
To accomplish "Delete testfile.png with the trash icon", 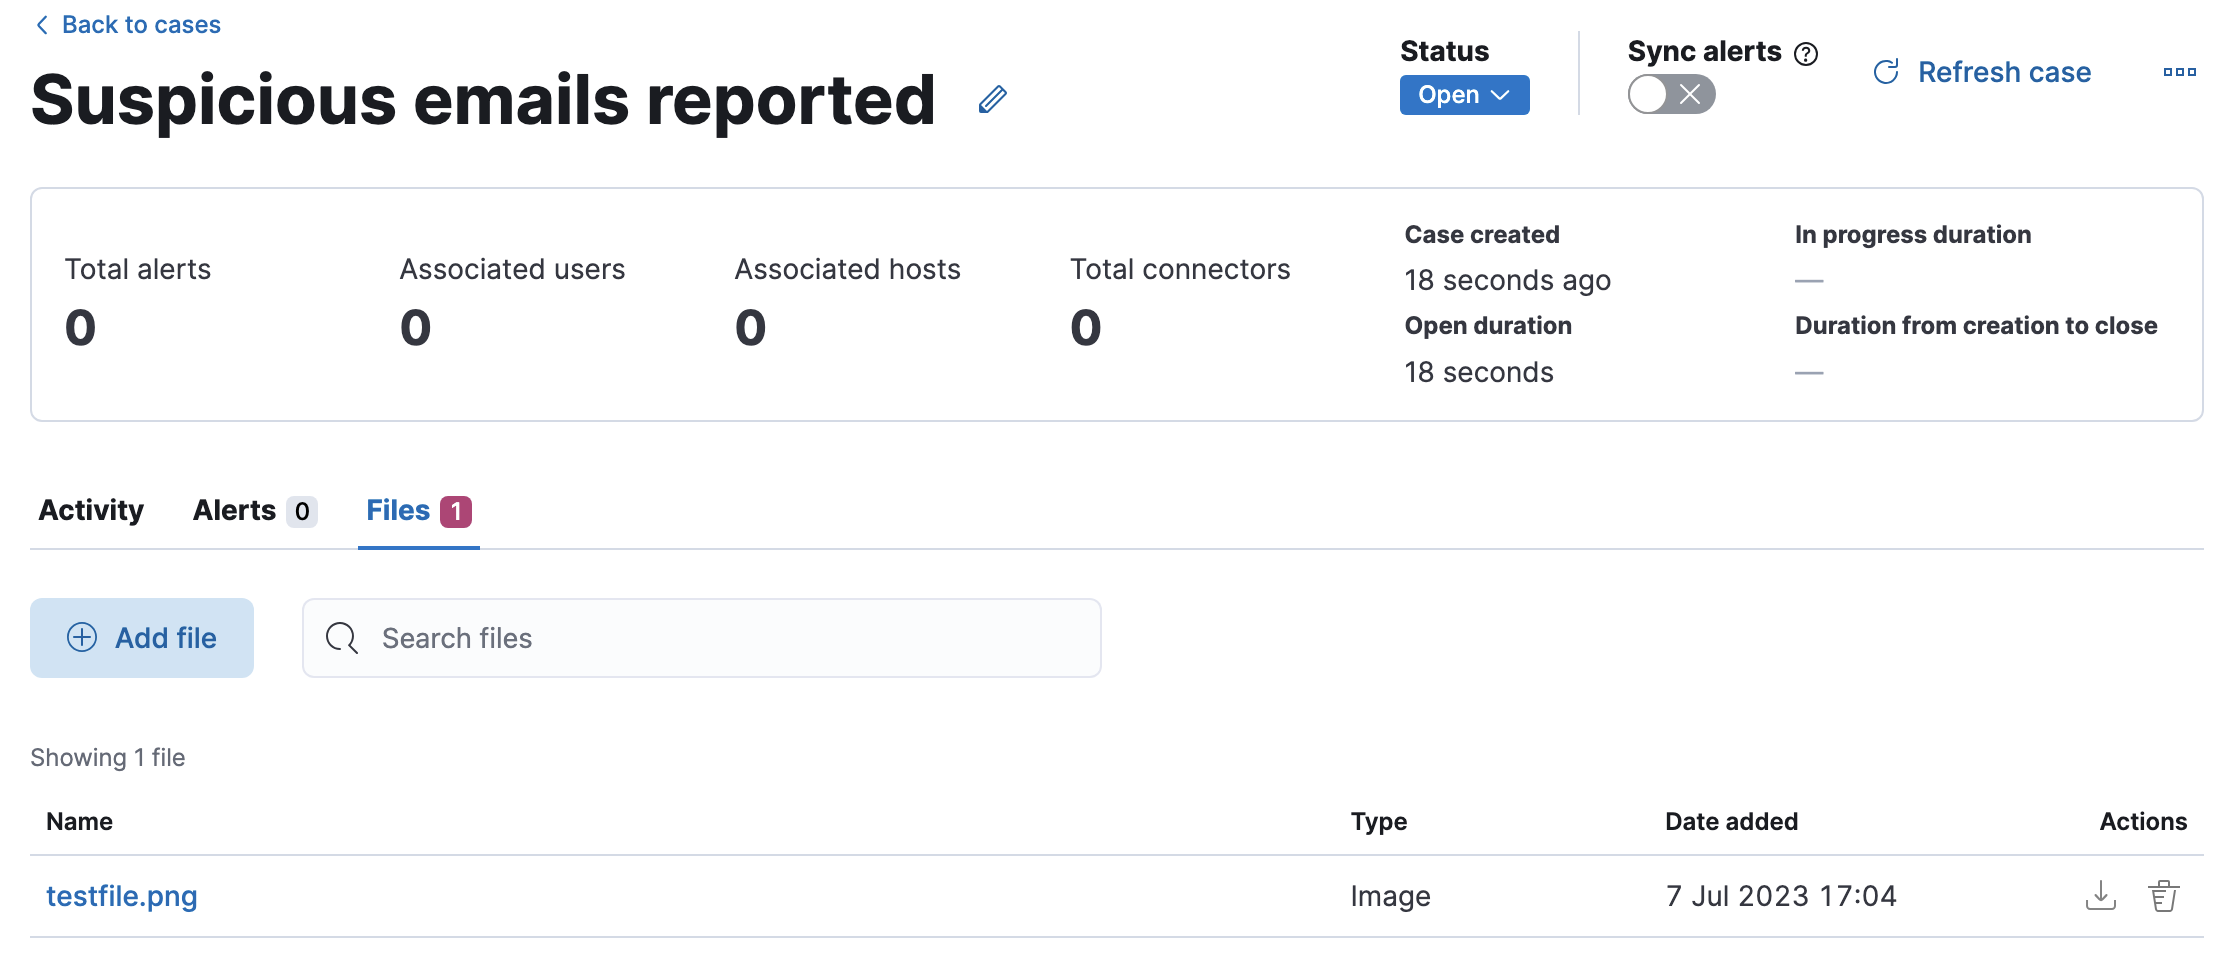I will (2163, 895).
